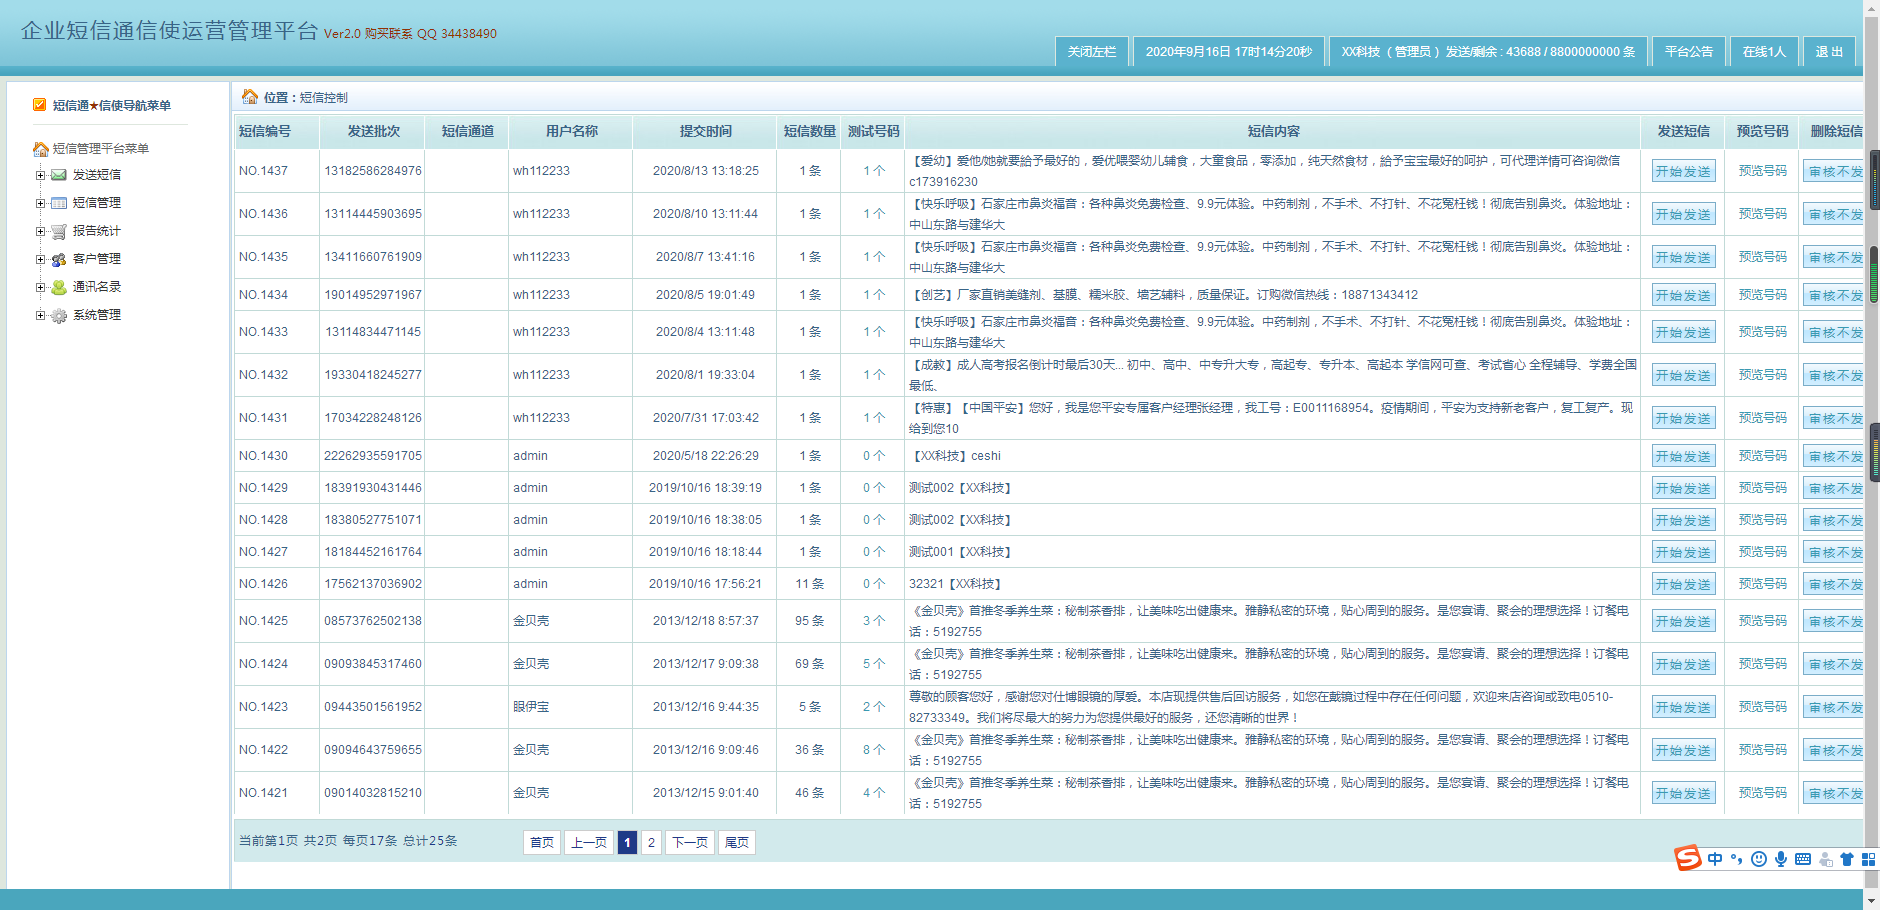
Task: Click the home icon beside 位置 breadcrumb
Action: [250, 97]
